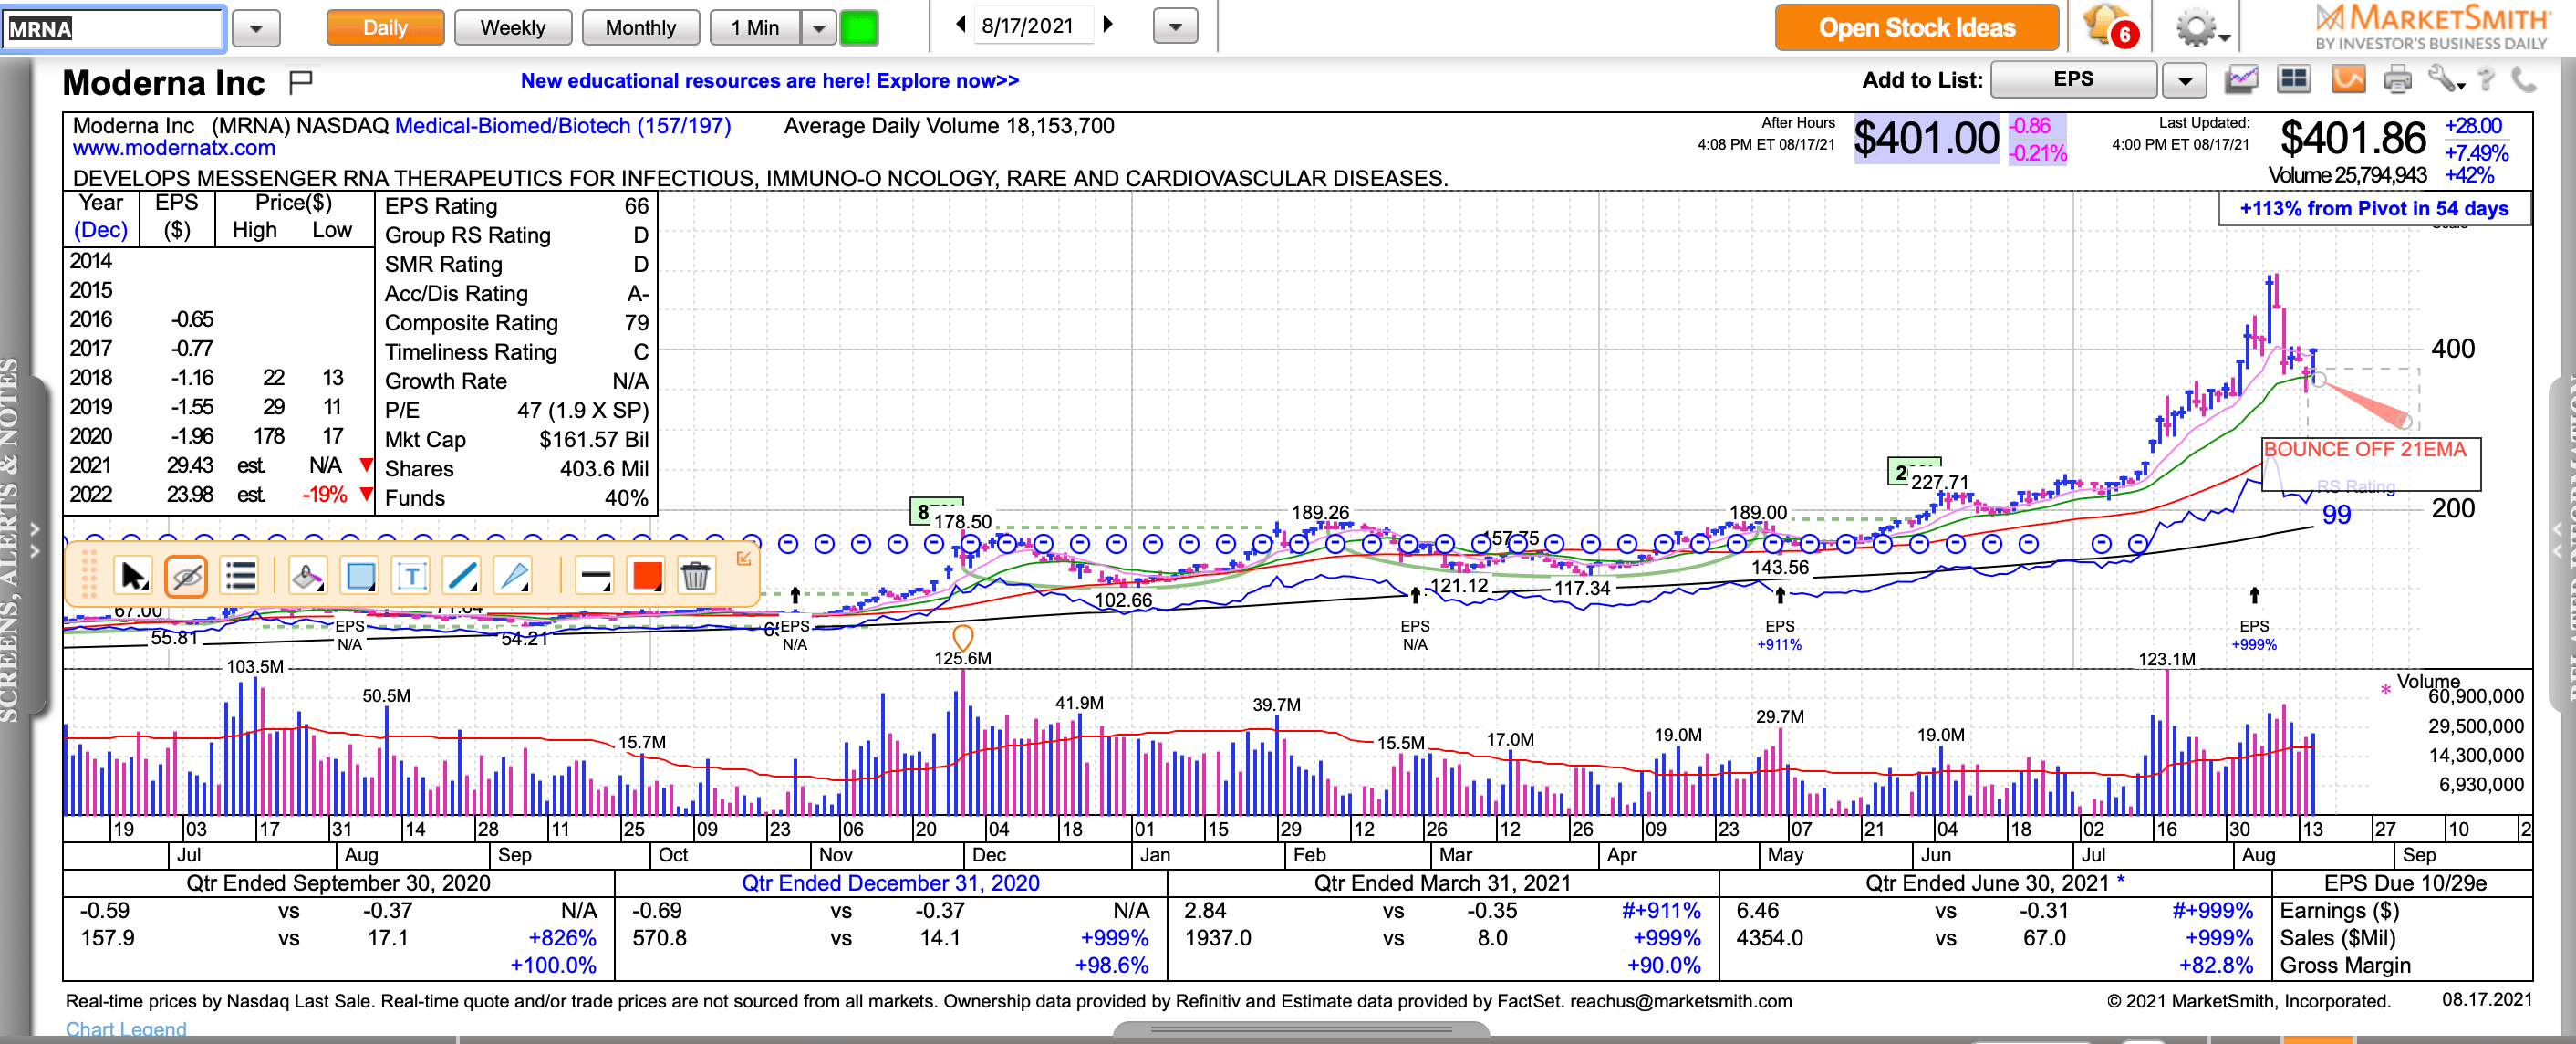Go to next date with right arrow
Viewport: 2576px width, 1044px height.
pos(1107,24)
